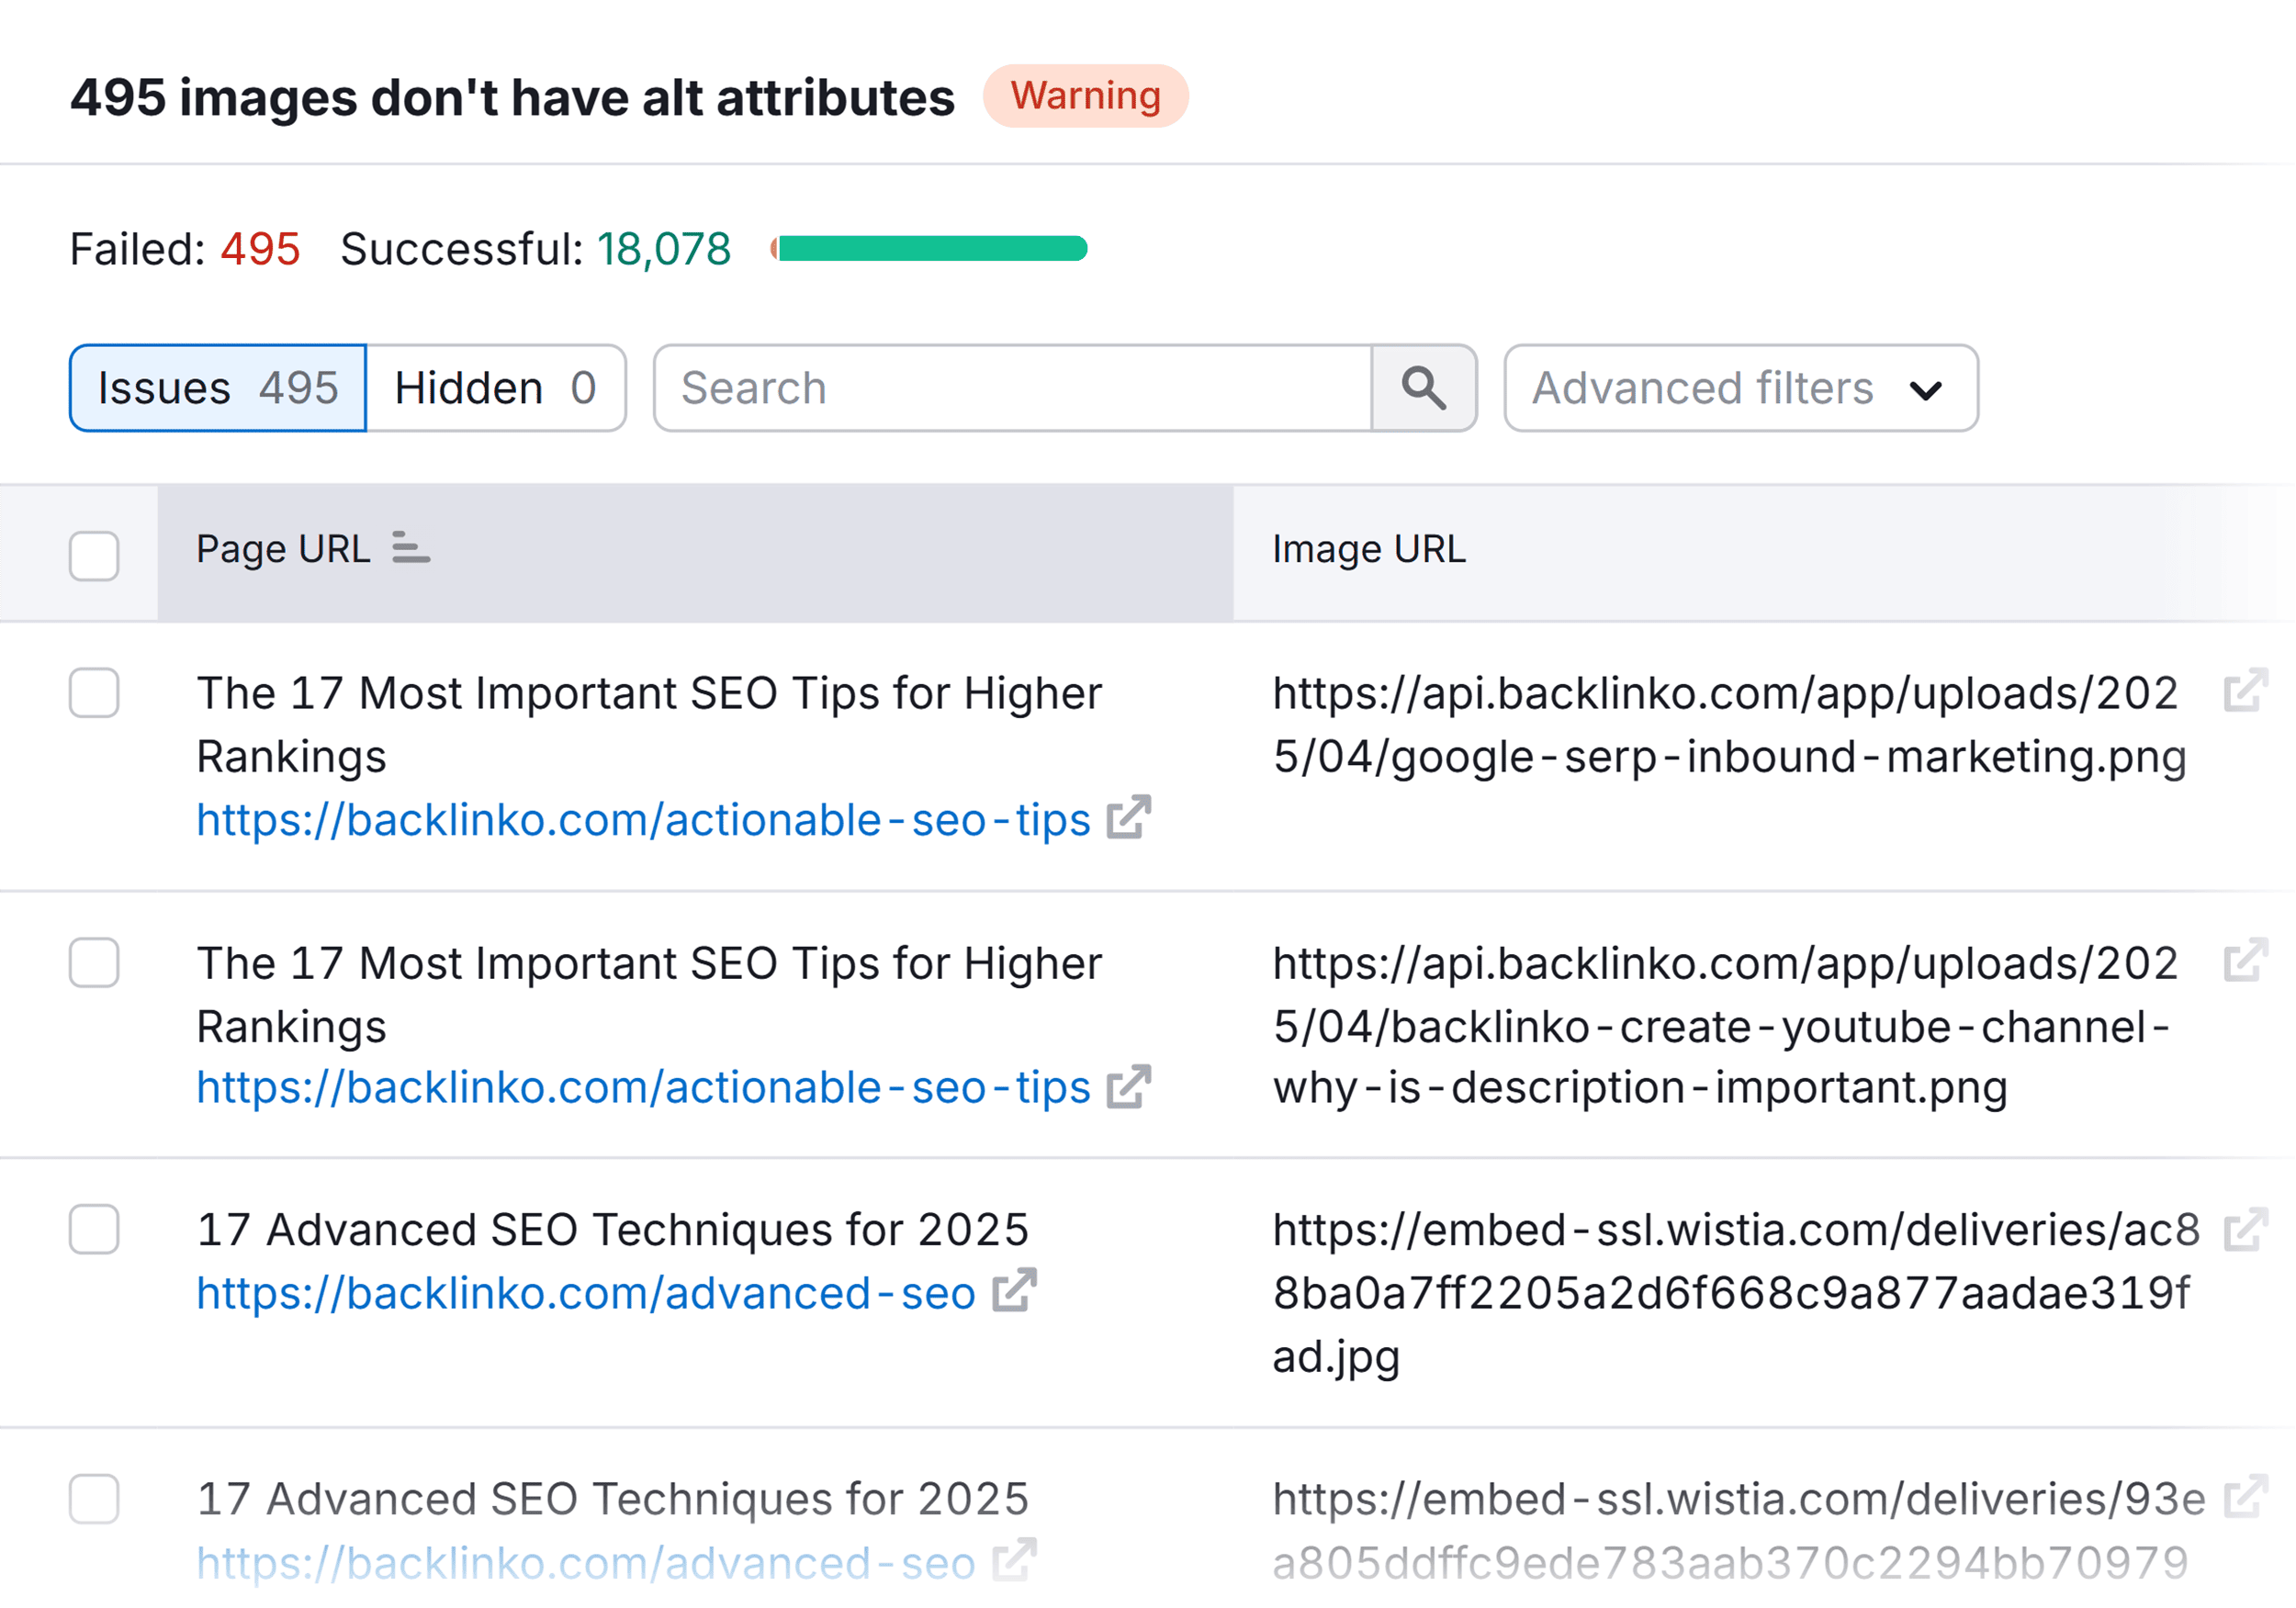2296x1608 pixels.
Task: Open first backlinko.com/advanced-seo link
Action: coord(586,1293)
